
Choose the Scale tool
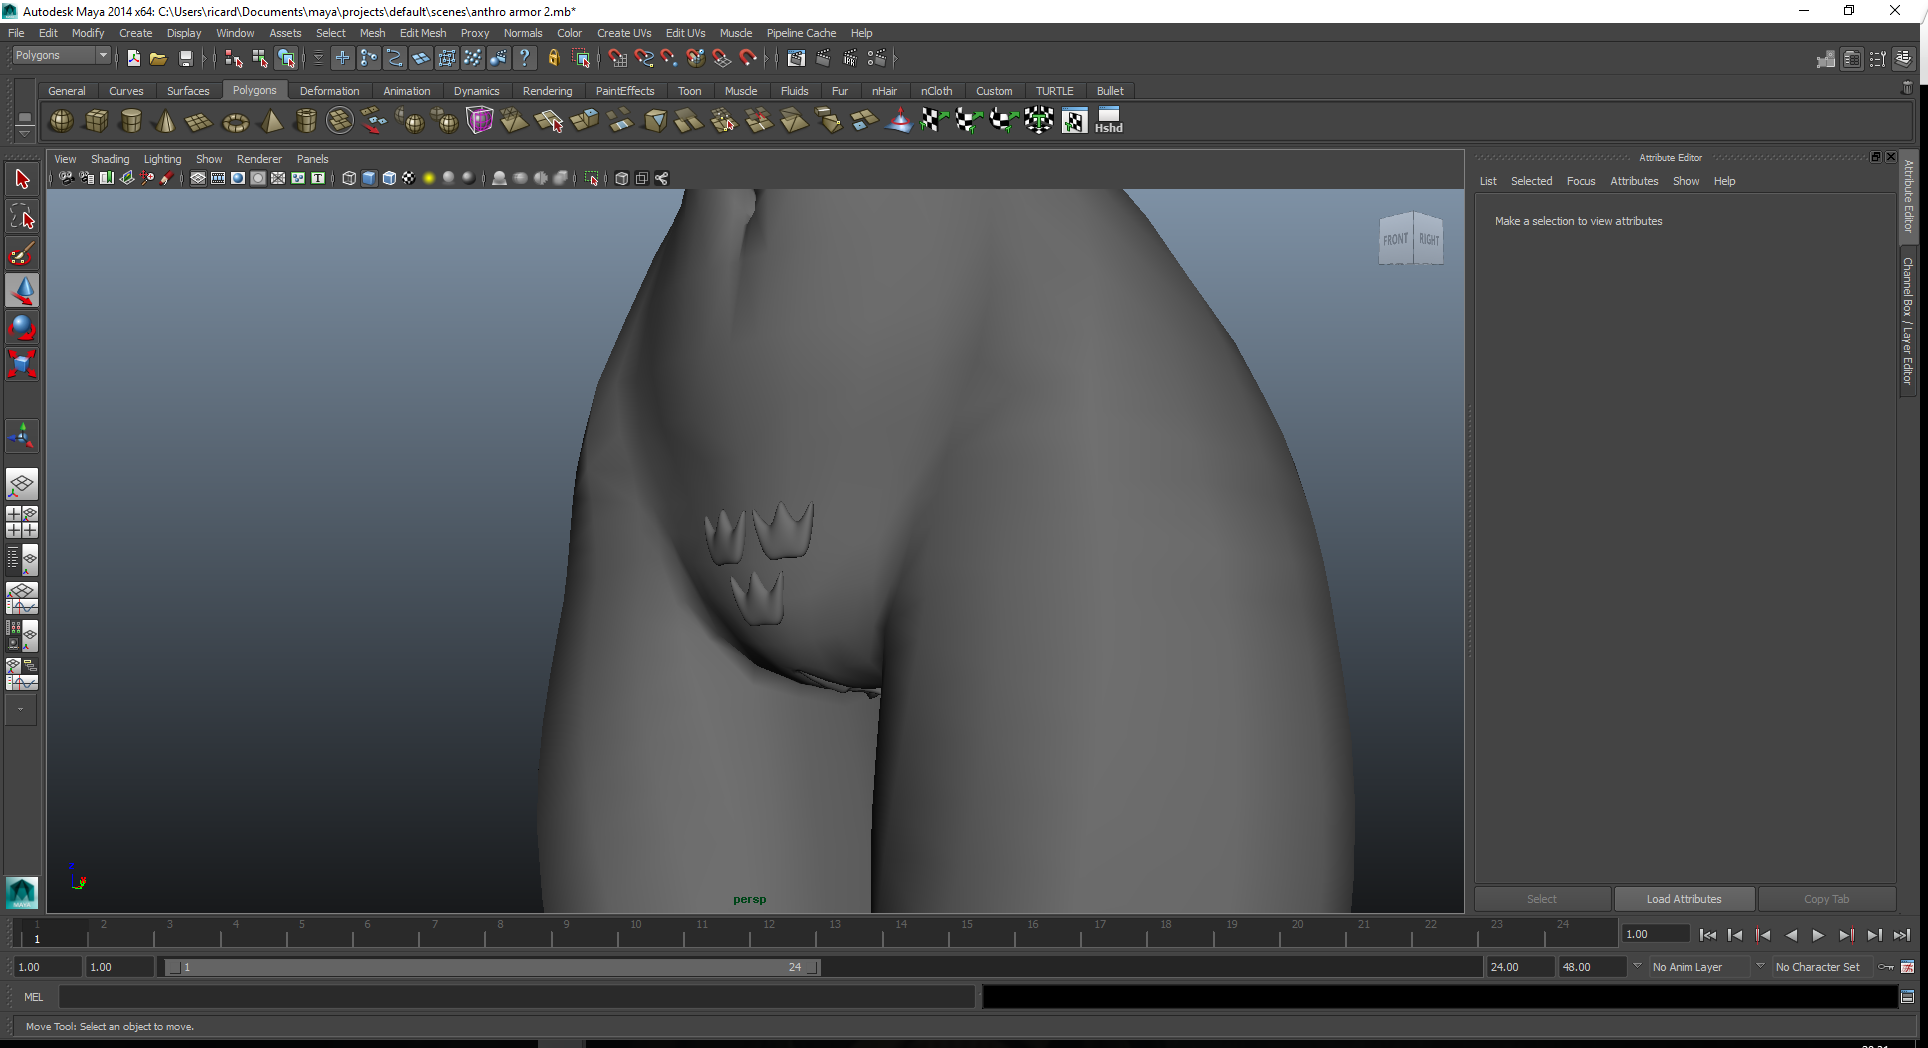coord(22,363)
